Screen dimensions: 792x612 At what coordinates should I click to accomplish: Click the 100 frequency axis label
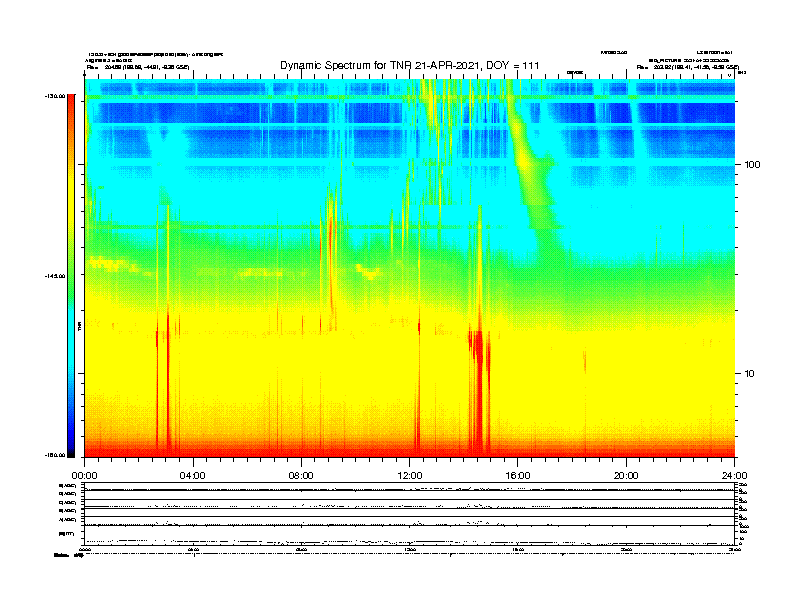752,165
